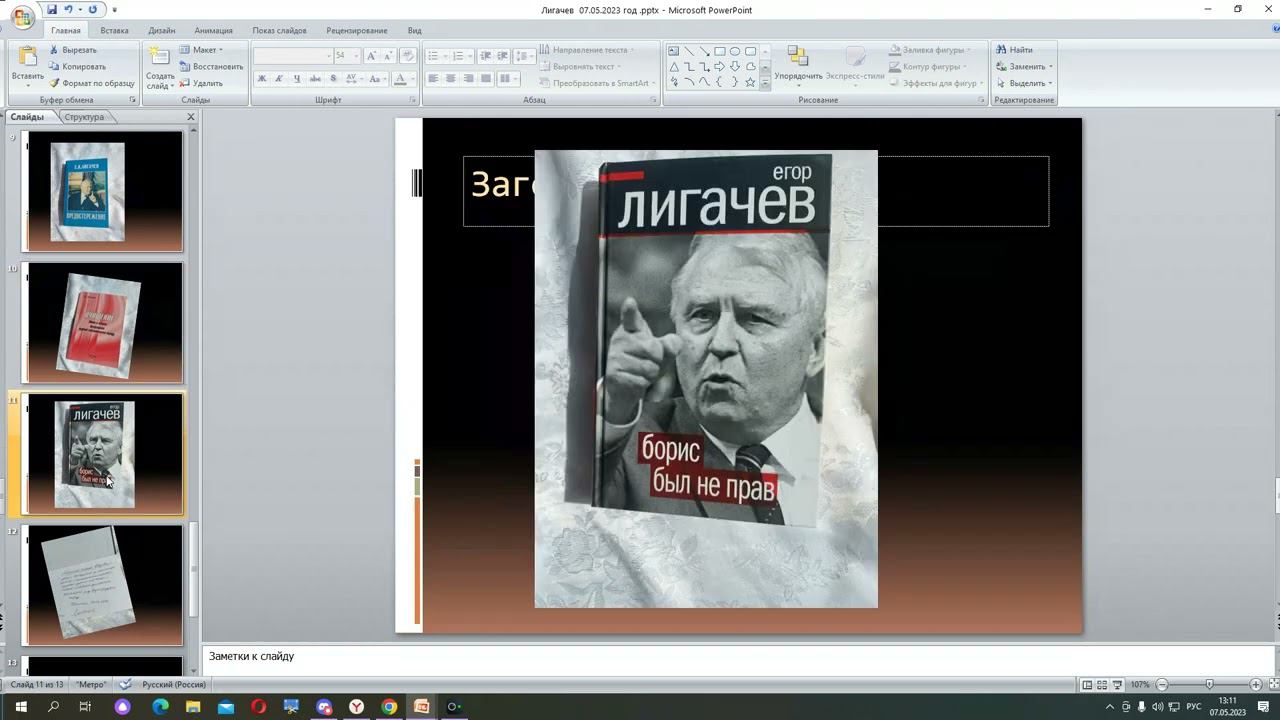The height and width of the screenshot is (720, 1280).
Task: Start slide show from status bar
Action: (1117, 685)
